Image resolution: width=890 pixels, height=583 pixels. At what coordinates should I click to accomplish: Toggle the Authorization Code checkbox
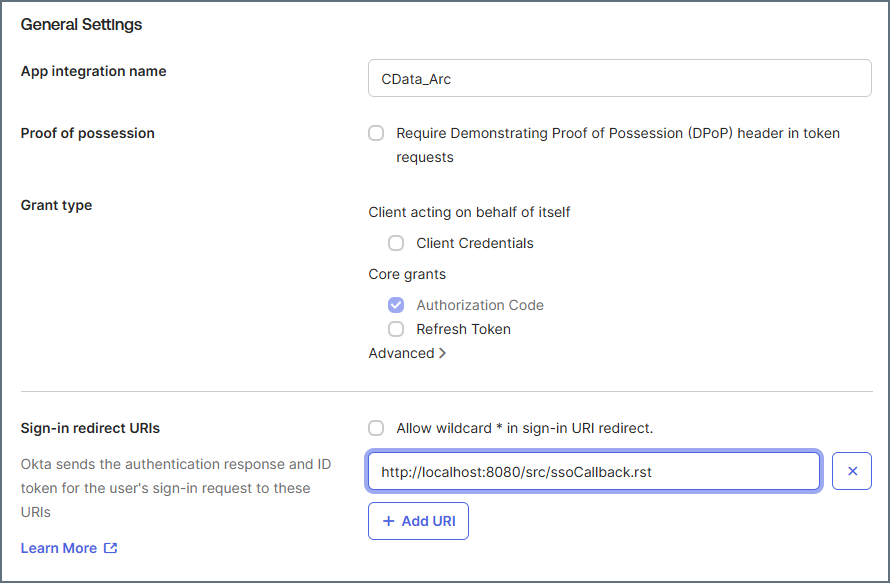coord(396,305)
